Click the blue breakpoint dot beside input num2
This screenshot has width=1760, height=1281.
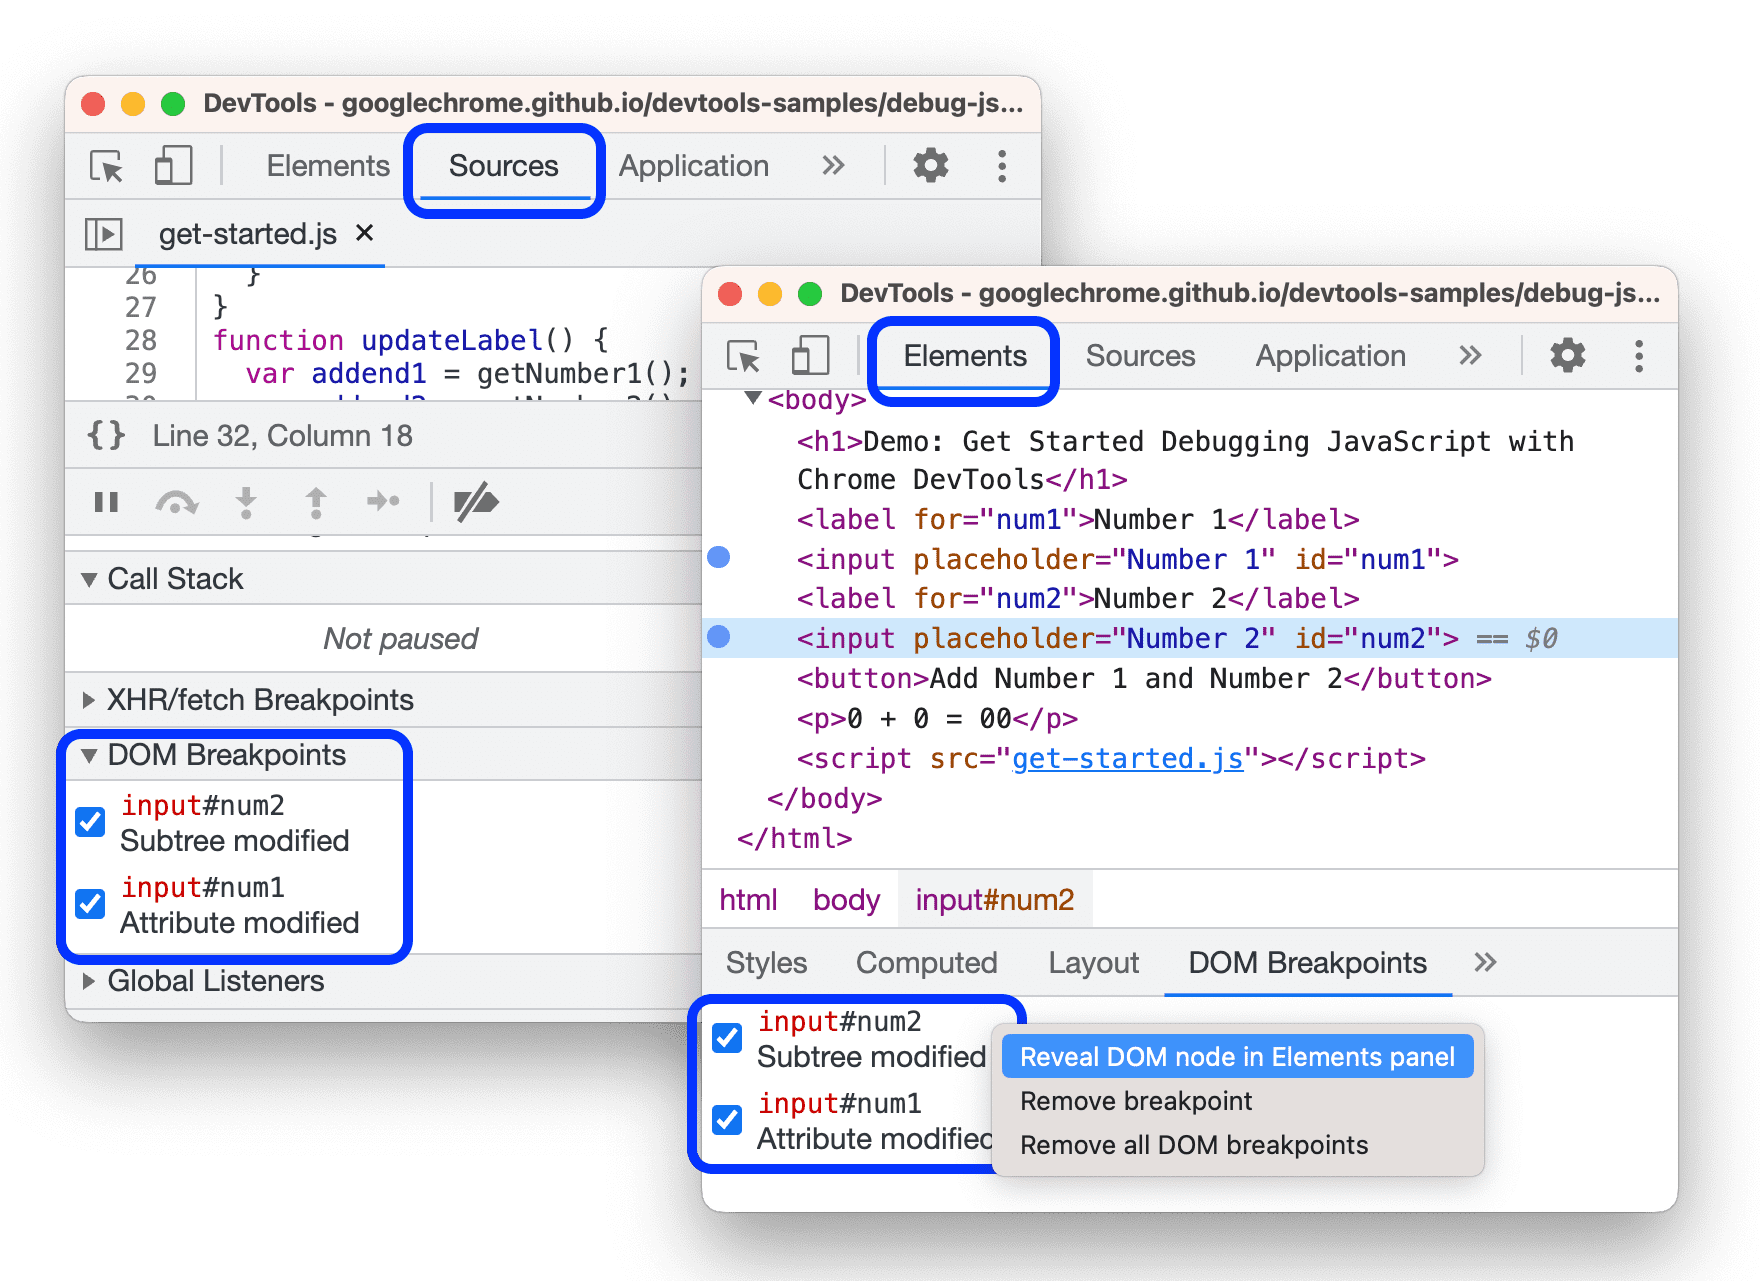point(718,637)
